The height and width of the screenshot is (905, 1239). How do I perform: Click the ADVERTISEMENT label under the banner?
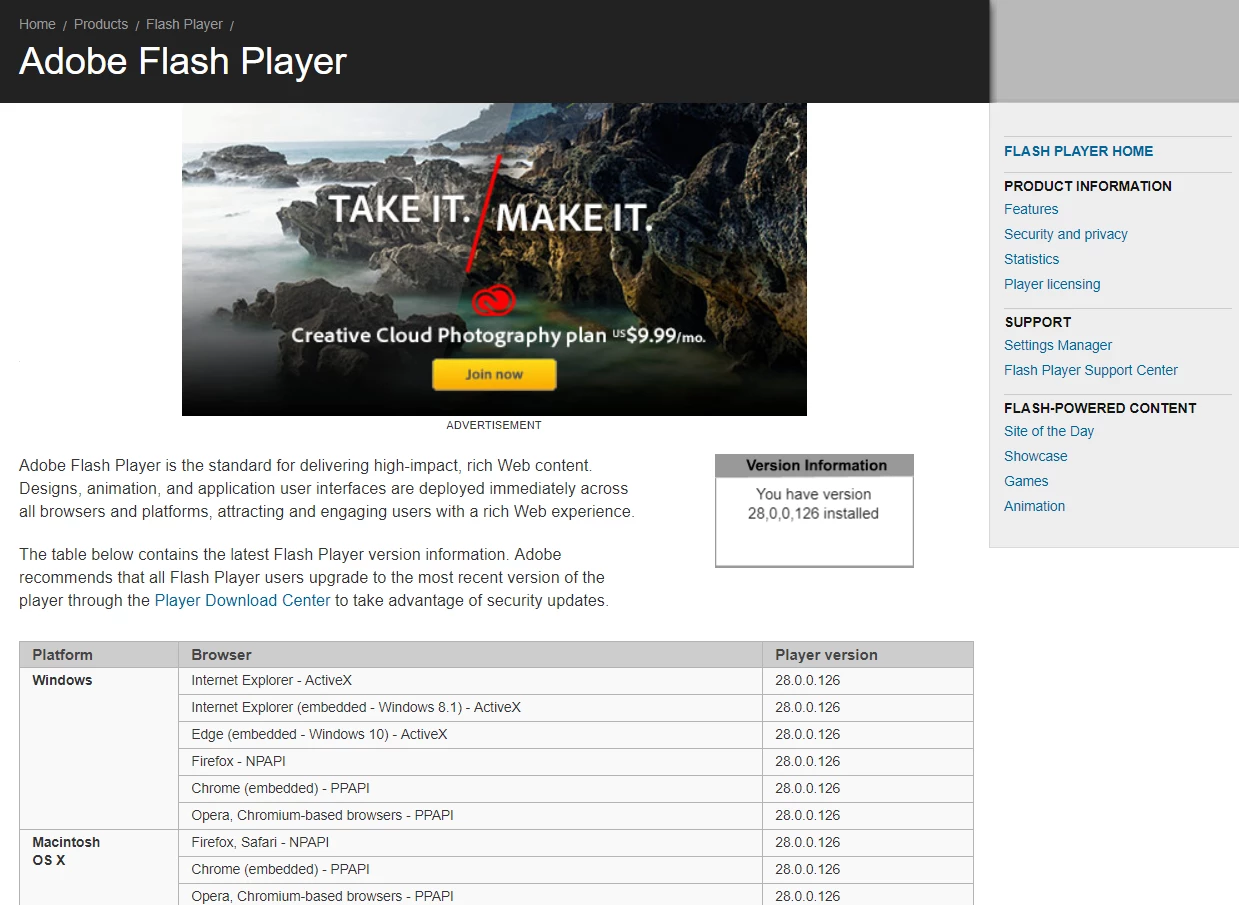point(494,425)
